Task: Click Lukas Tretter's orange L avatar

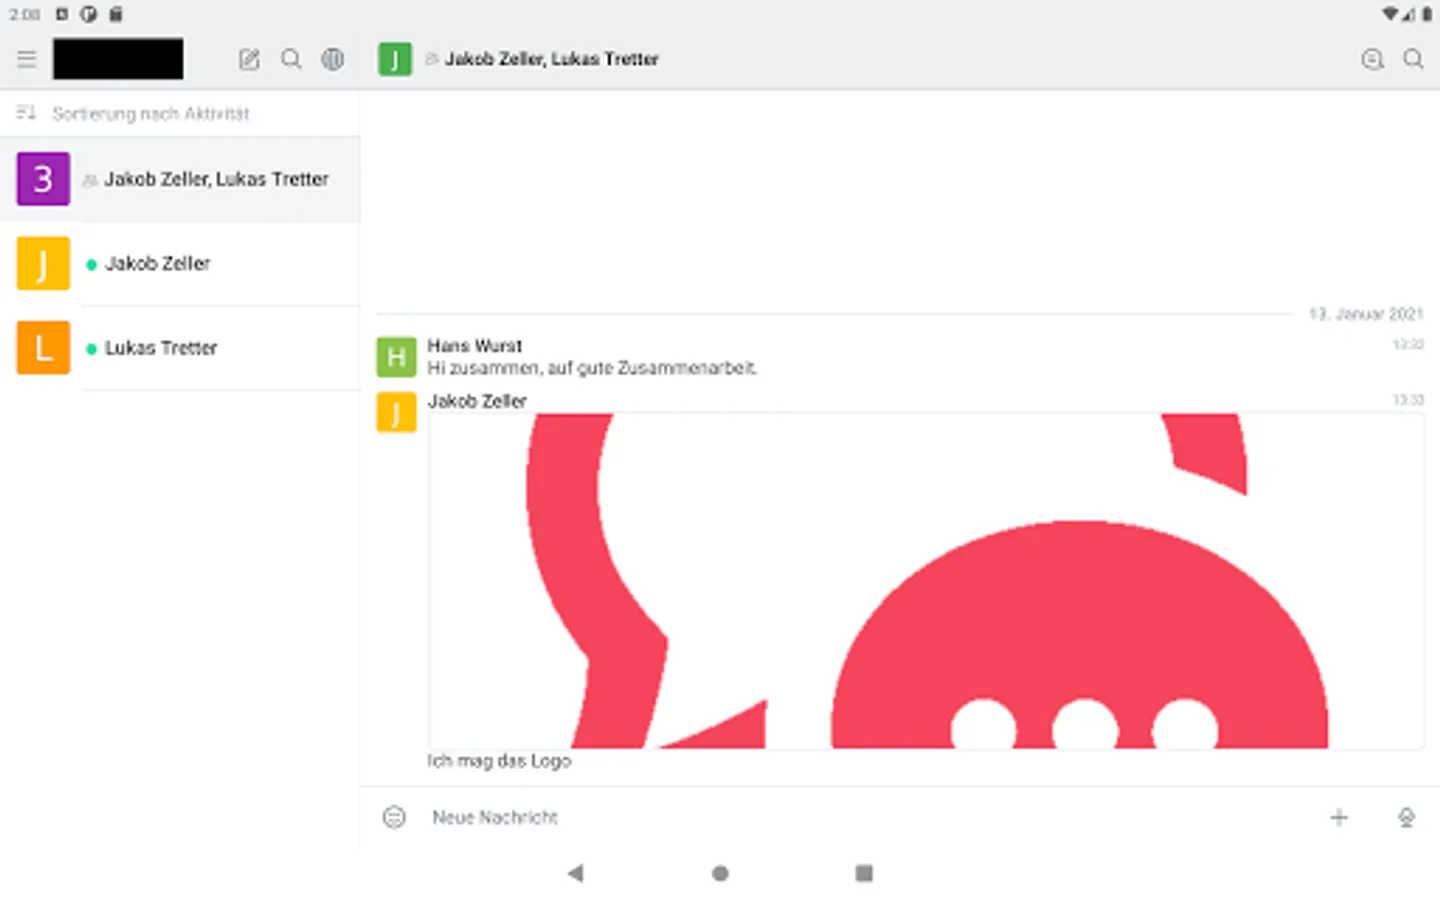Action: (x=43, y=348)
